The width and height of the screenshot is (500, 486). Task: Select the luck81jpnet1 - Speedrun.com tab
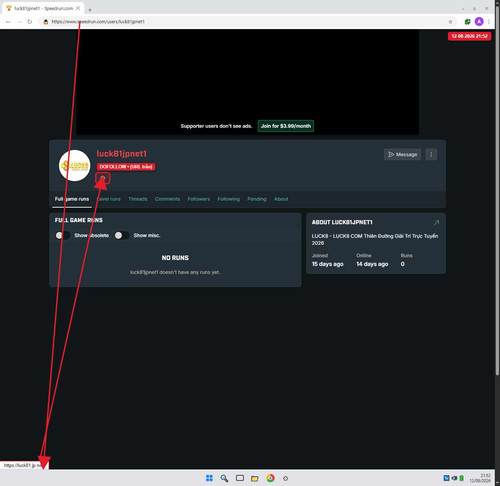43,8
